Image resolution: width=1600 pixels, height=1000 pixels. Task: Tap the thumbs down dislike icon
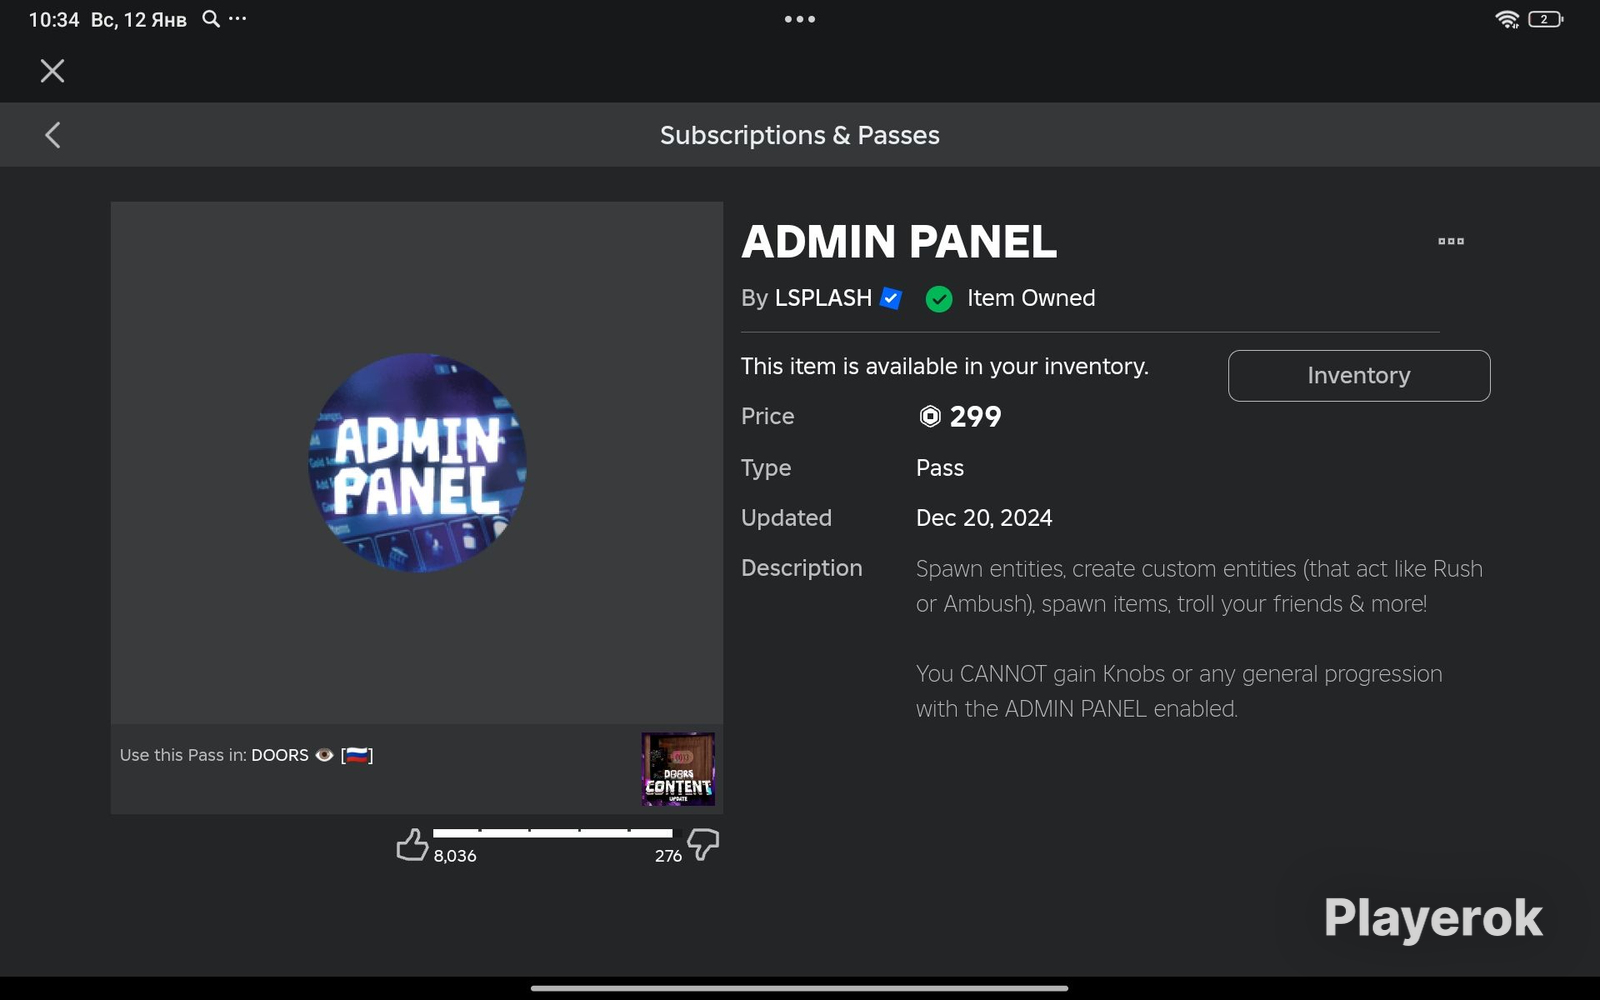tap(703, 845)
